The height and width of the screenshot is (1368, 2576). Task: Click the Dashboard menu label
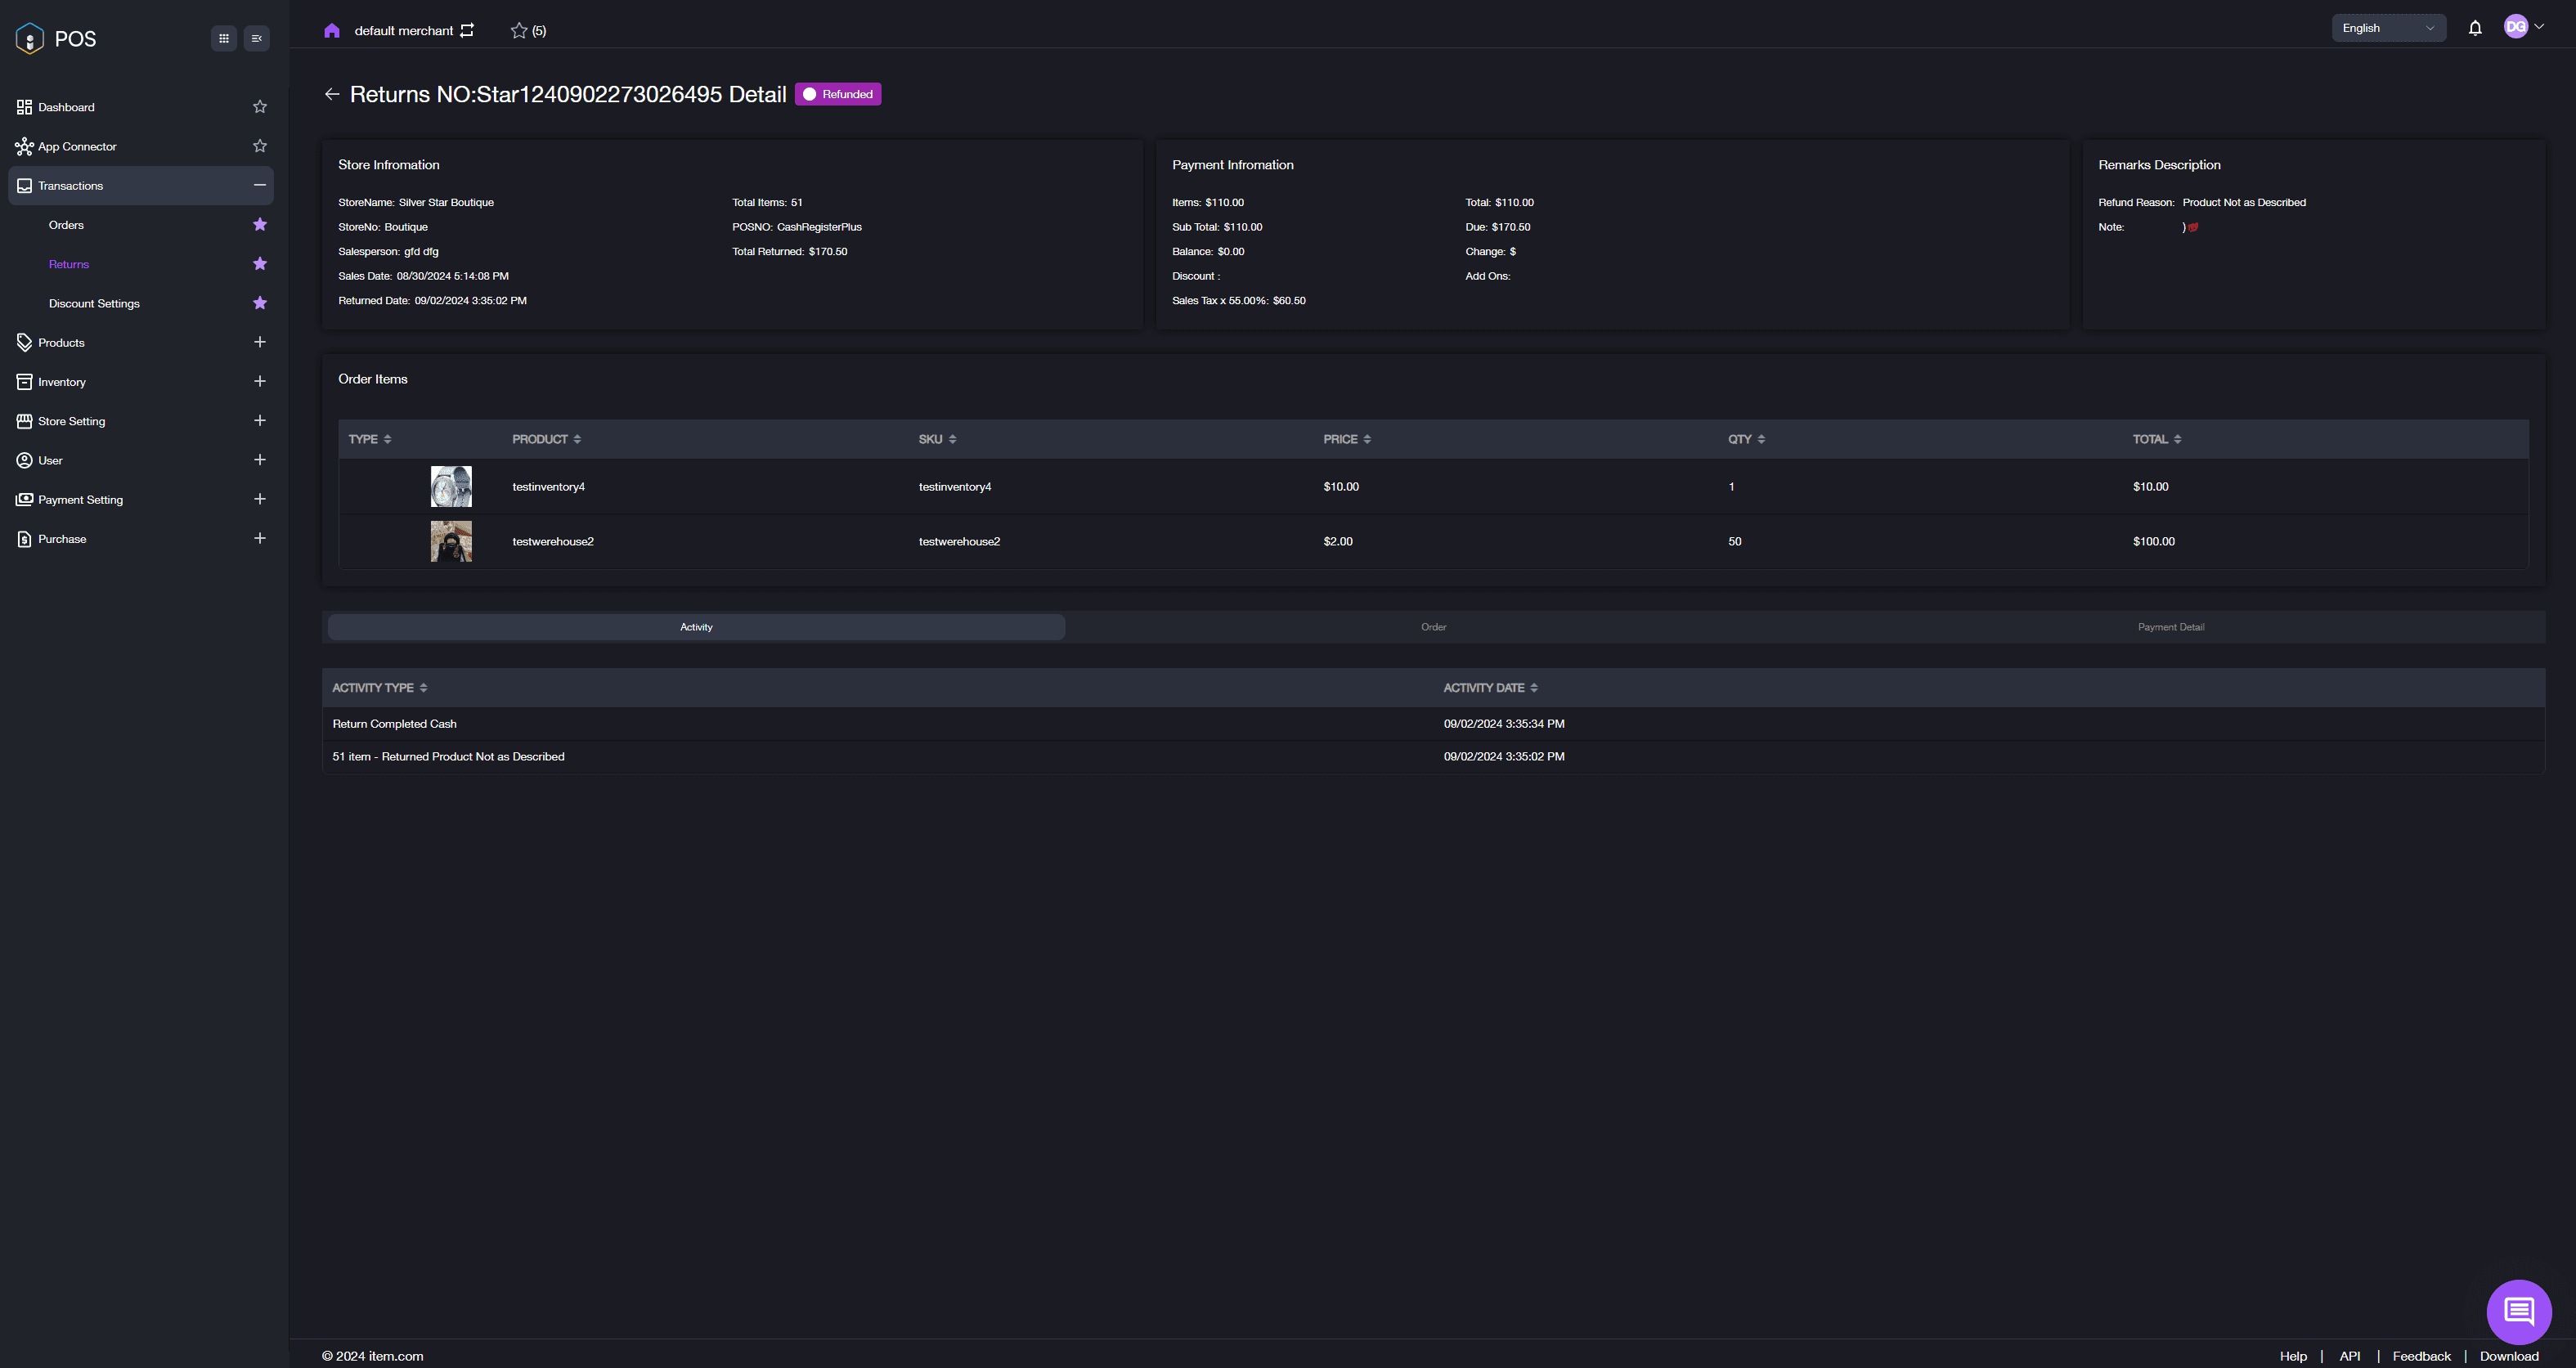point(66,107)
